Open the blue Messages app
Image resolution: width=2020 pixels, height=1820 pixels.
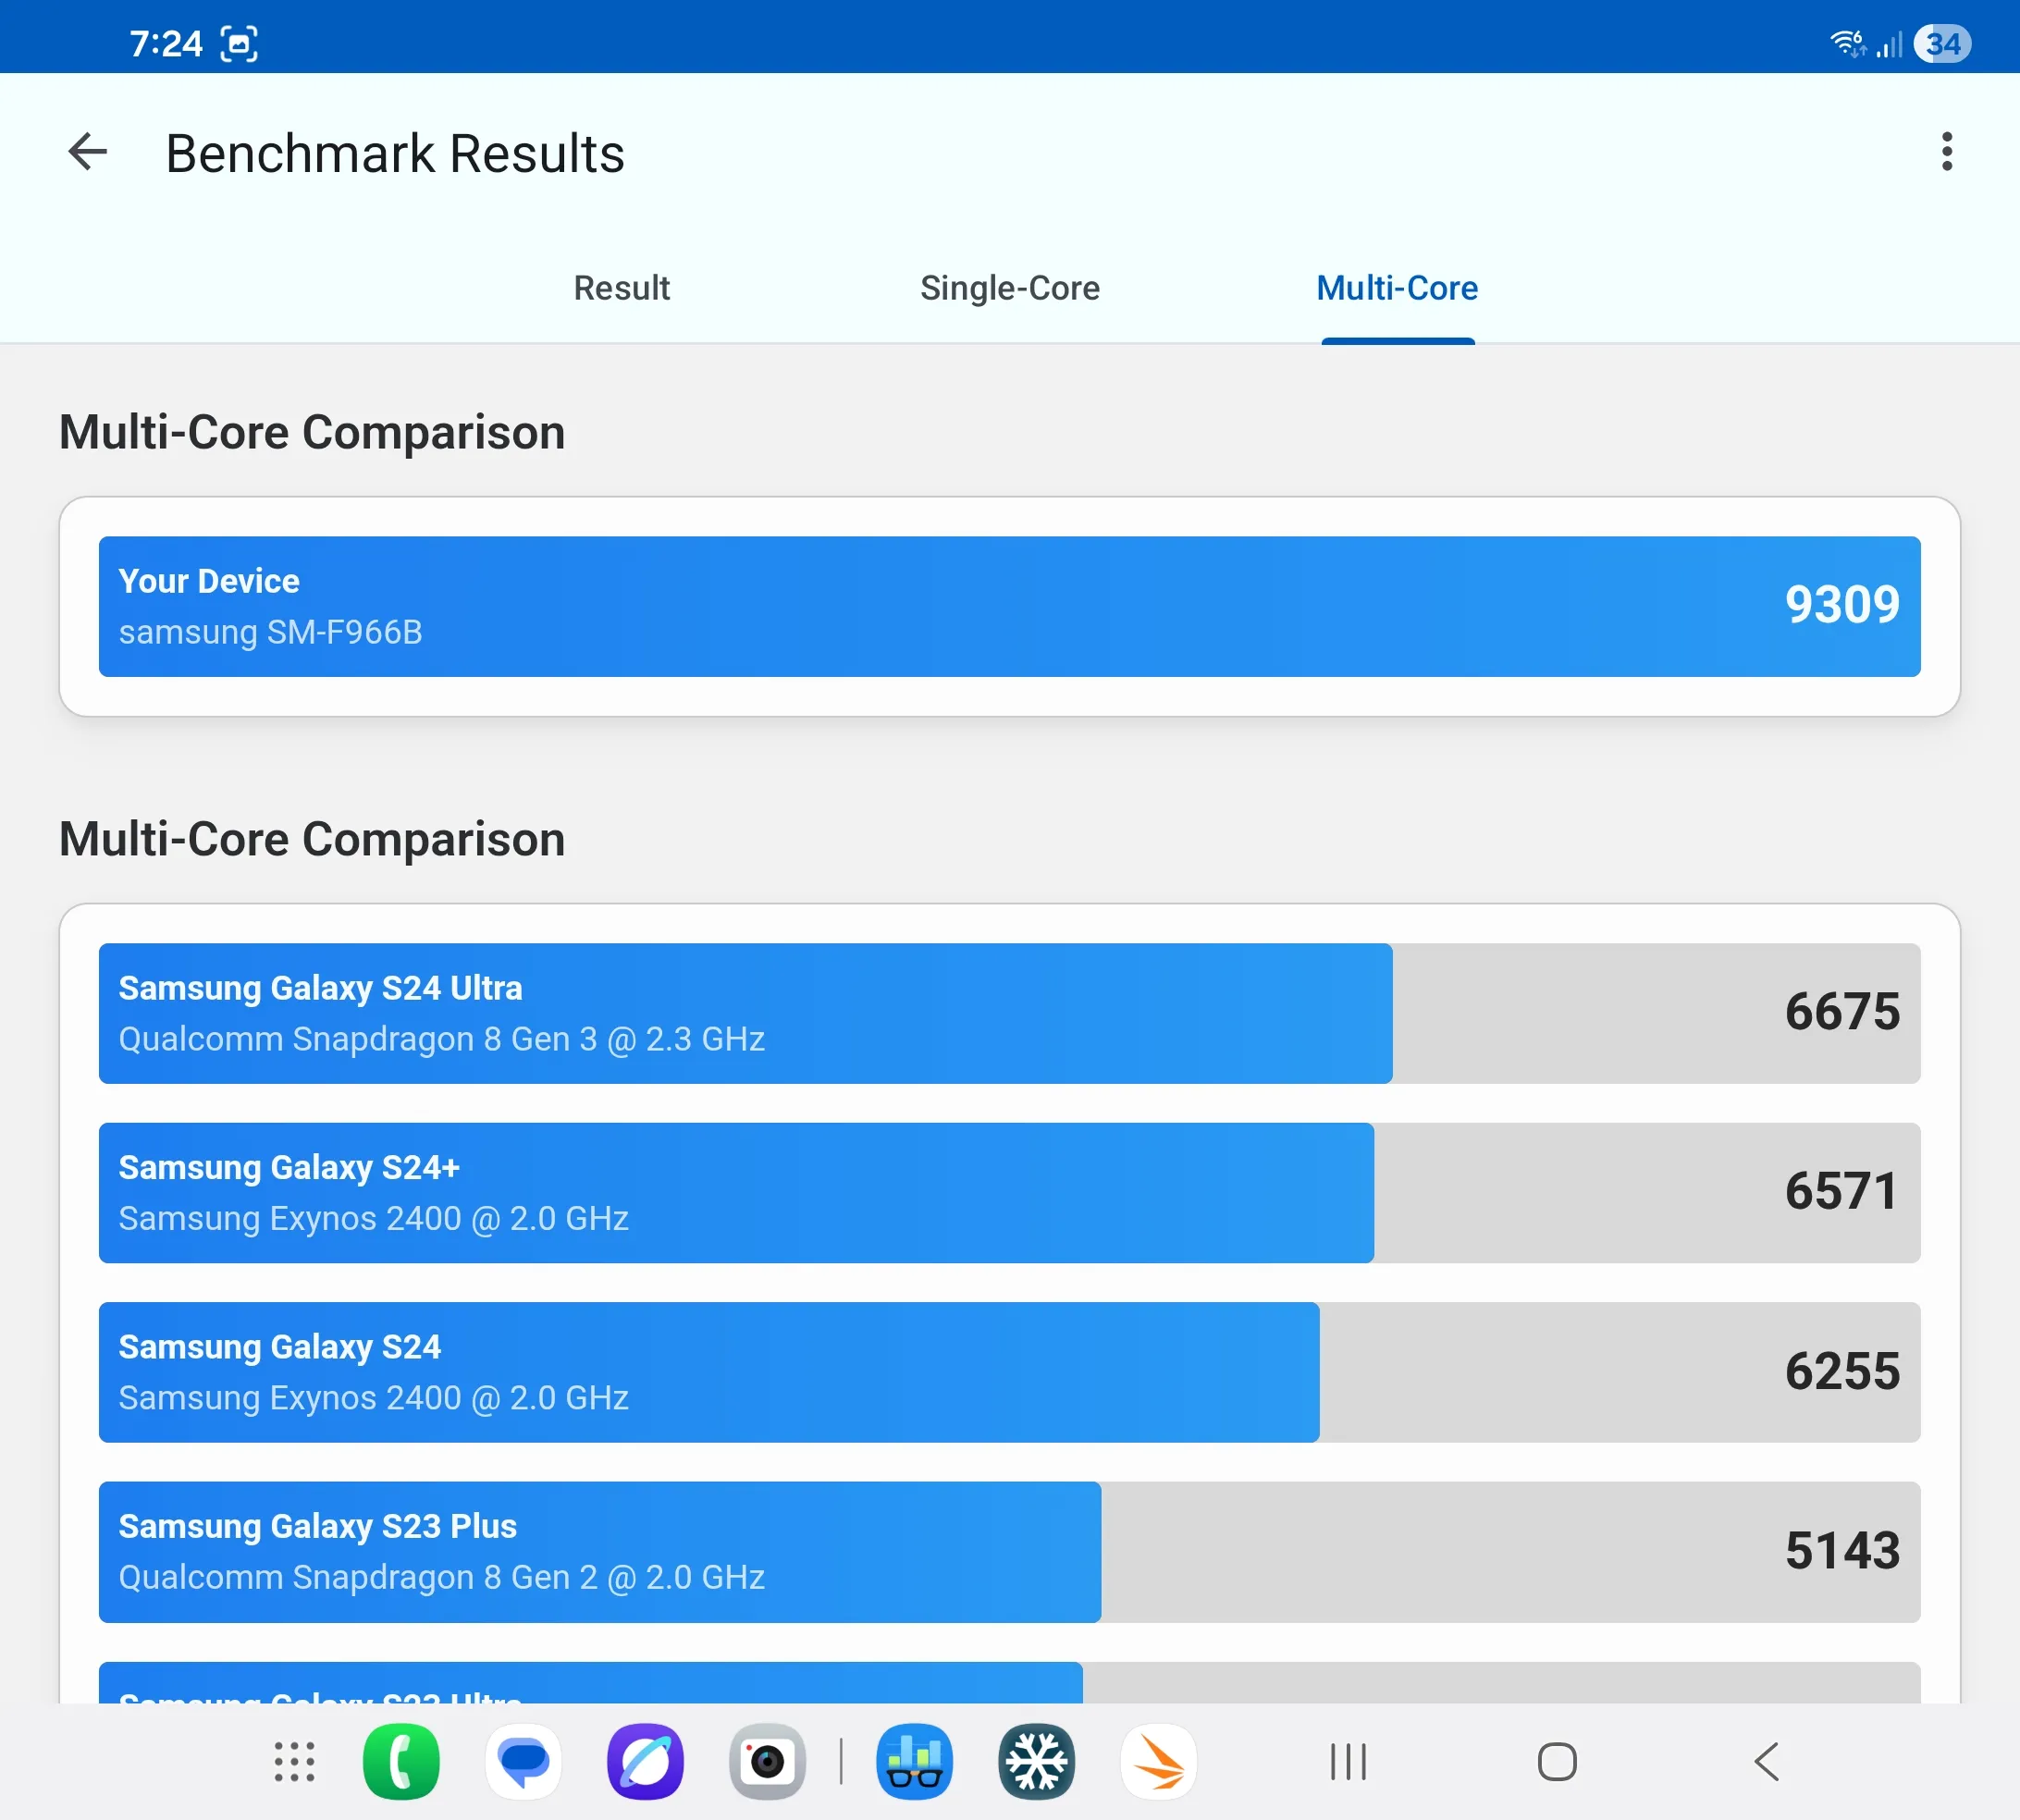[523, 1762]
